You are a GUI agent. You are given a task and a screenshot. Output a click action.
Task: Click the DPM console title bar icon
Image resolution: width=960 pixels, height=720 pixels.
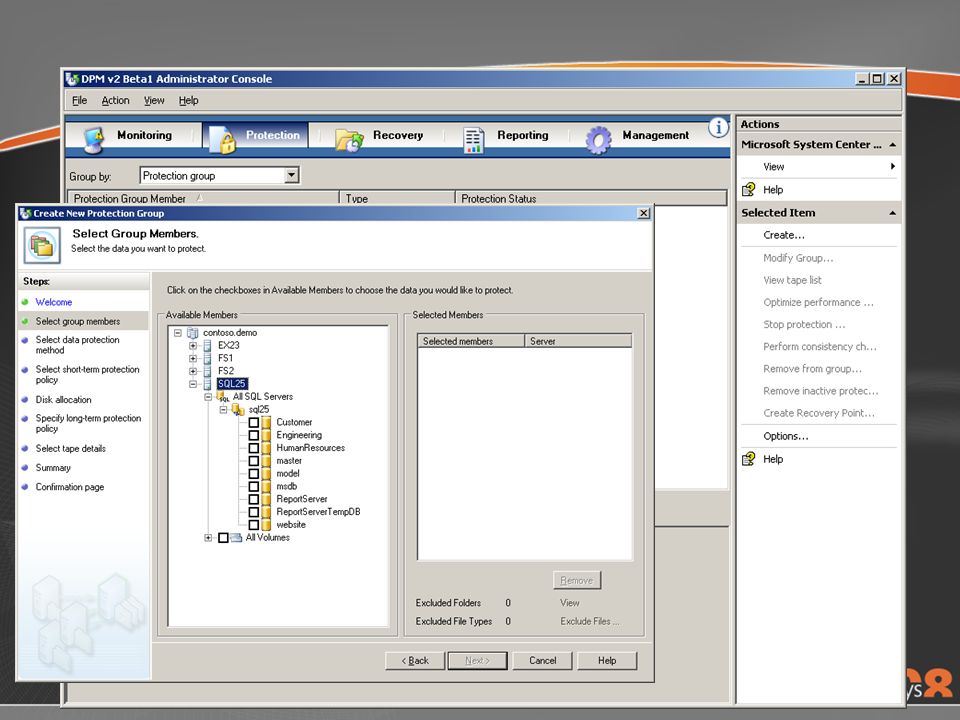[73, 79]
